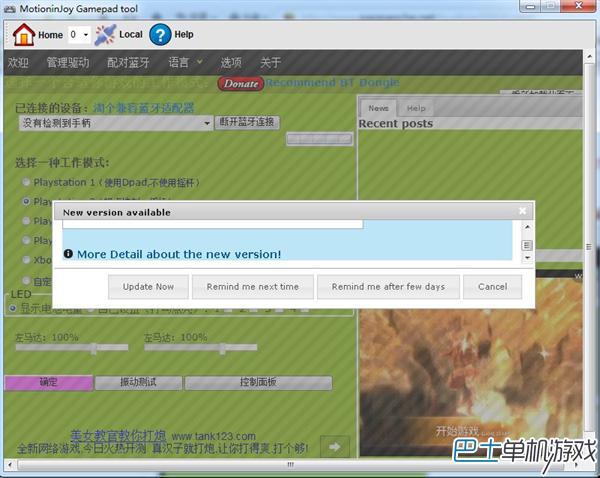The image size is (600, 478).
Task: Click the Donate button
Action: pyautogui.click(x=241, y=84)
